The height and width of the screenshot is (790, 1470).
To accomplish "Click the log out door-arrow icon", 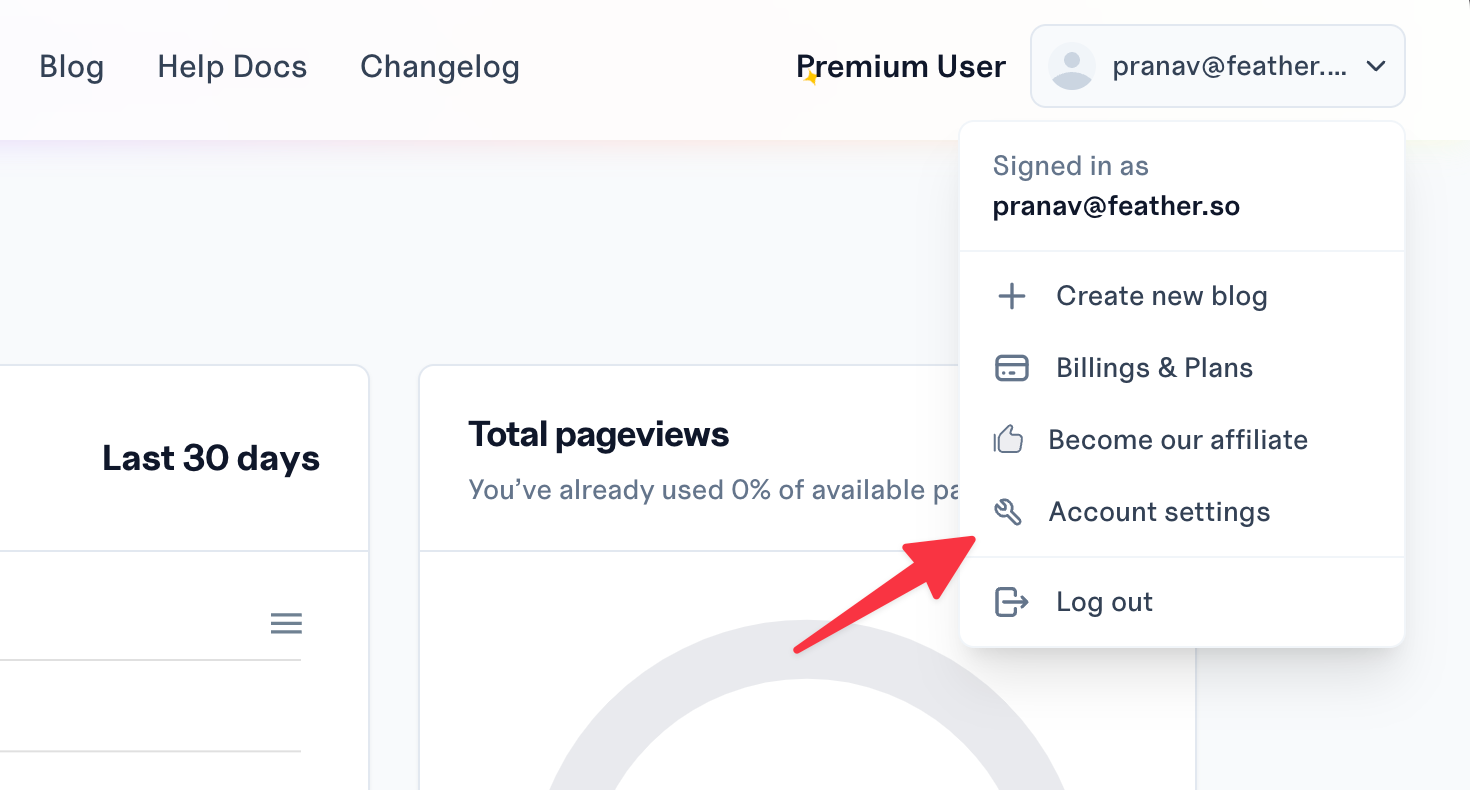I will [x=1012, y=602].
